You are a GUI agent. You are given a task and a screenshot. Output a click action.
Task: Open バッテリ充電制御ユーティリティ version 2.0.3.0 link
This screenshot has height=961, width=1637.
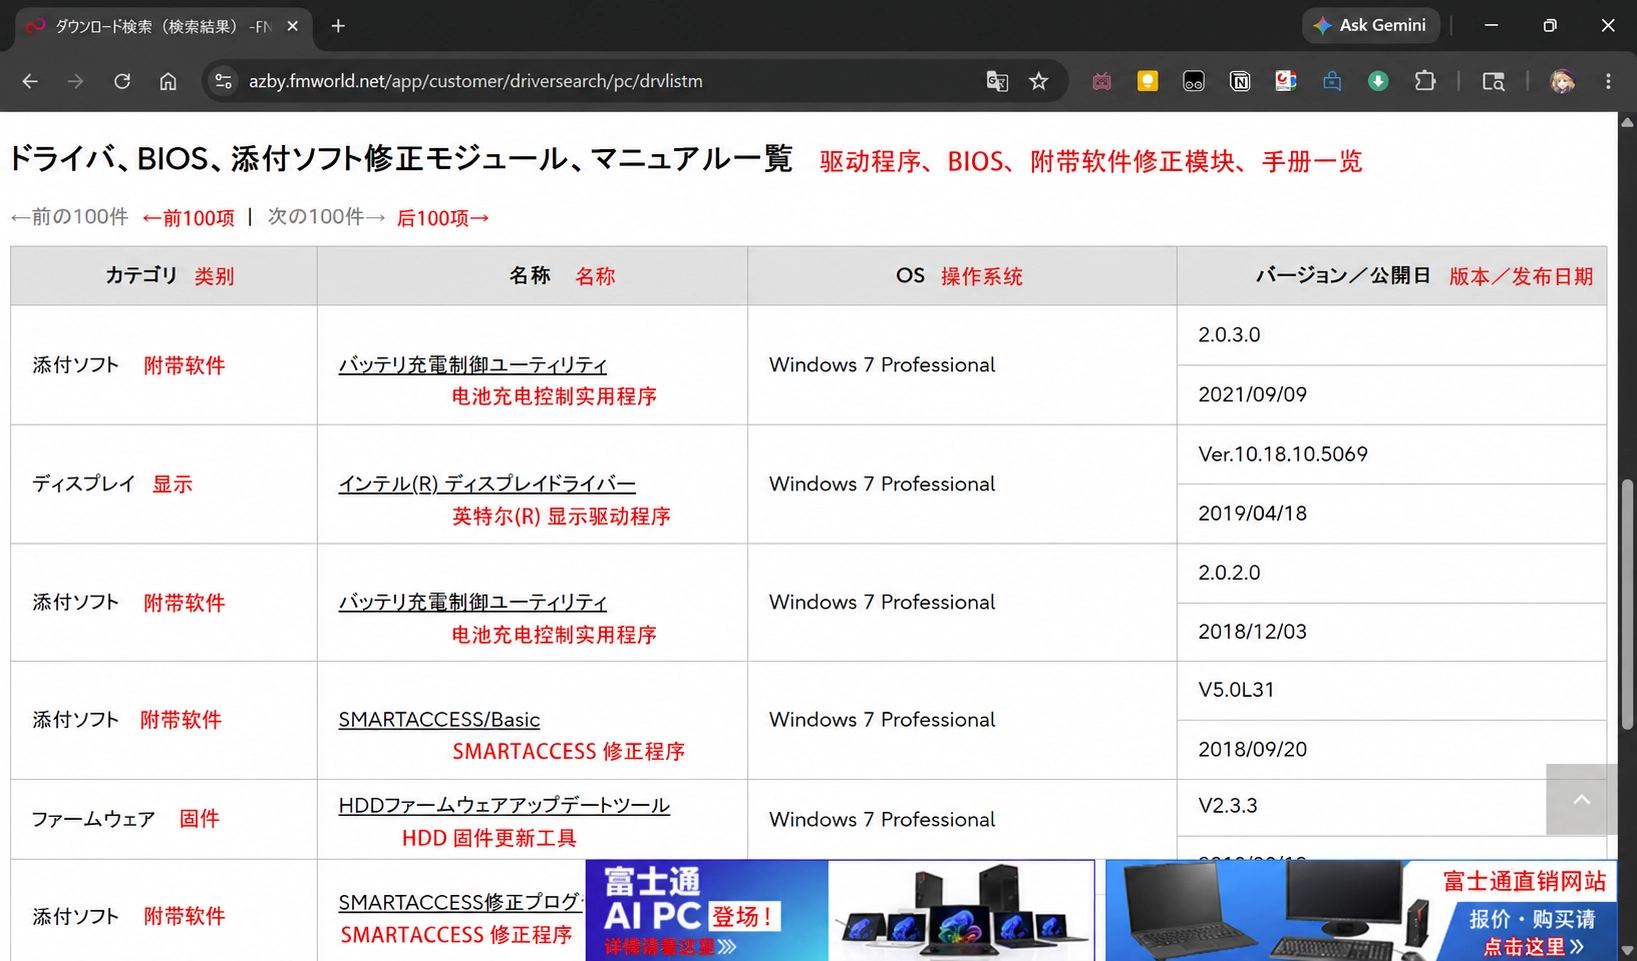pos(473,365)
